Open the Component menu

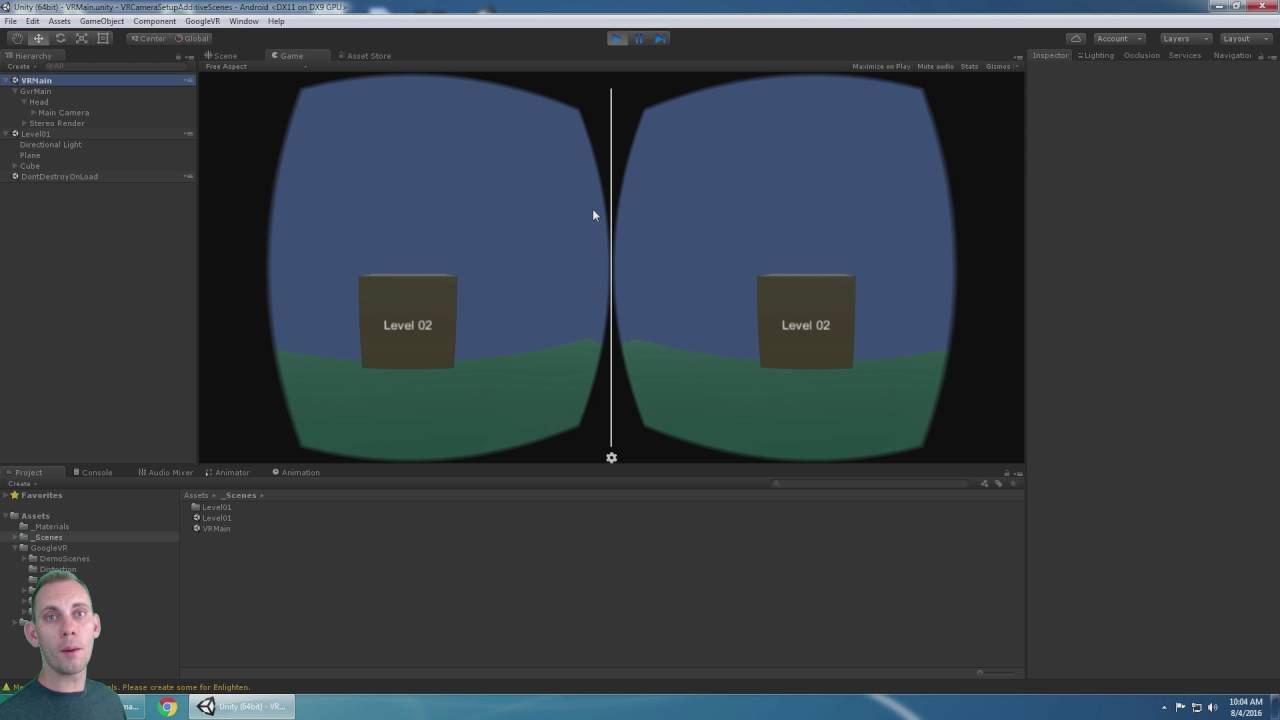click(x=154, y=21)
